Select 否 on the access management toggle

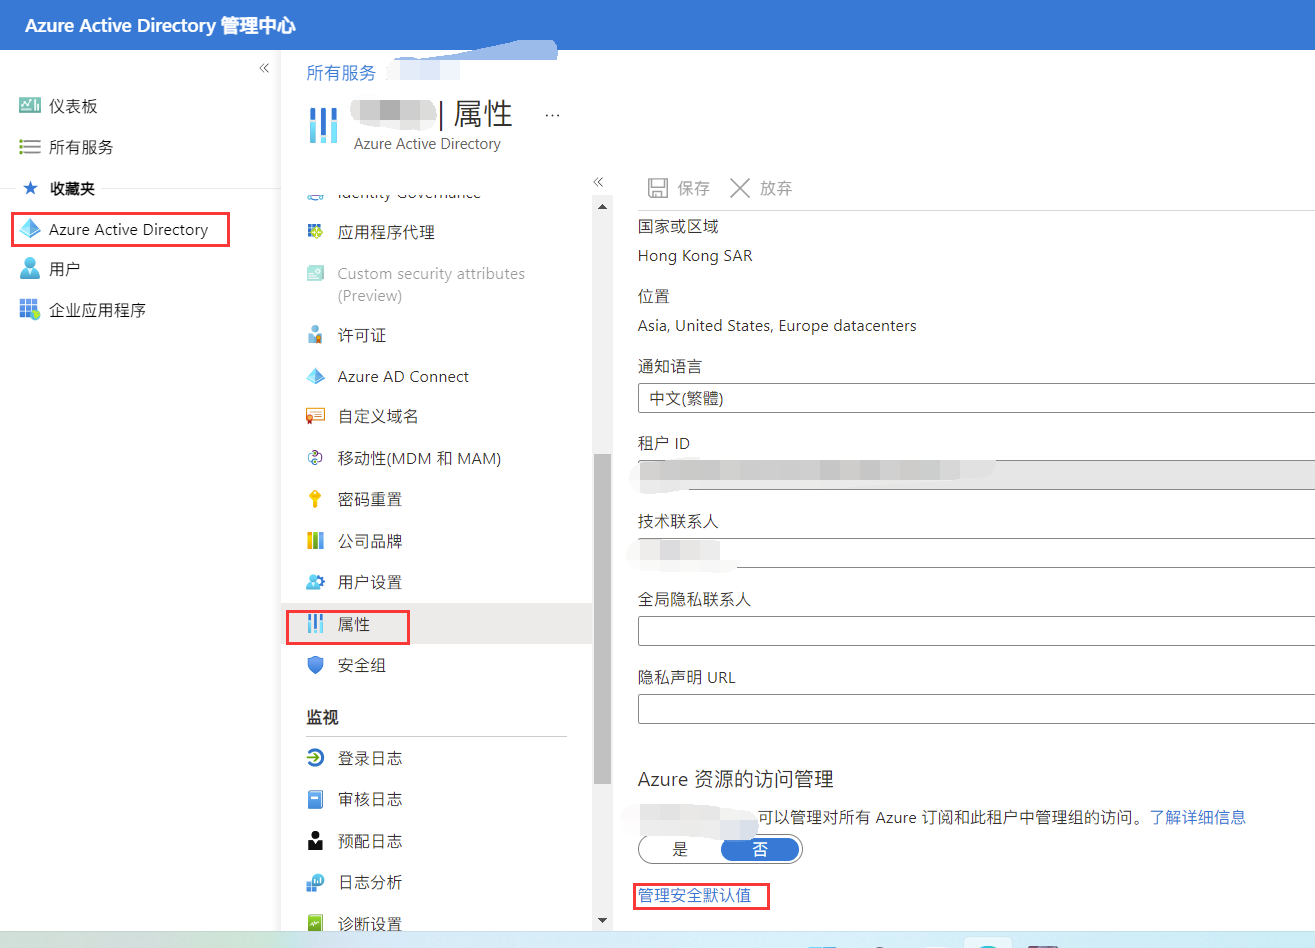(760, 849)
